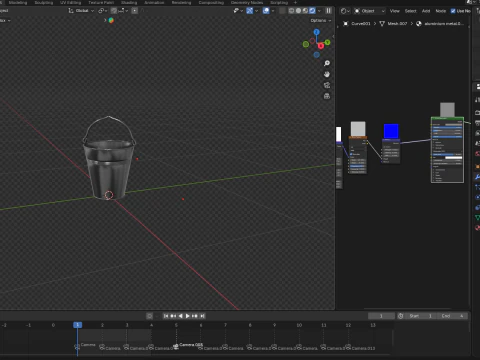Add a new workspace with plus button
Screen dimensions: 480x360
(295, 2)
